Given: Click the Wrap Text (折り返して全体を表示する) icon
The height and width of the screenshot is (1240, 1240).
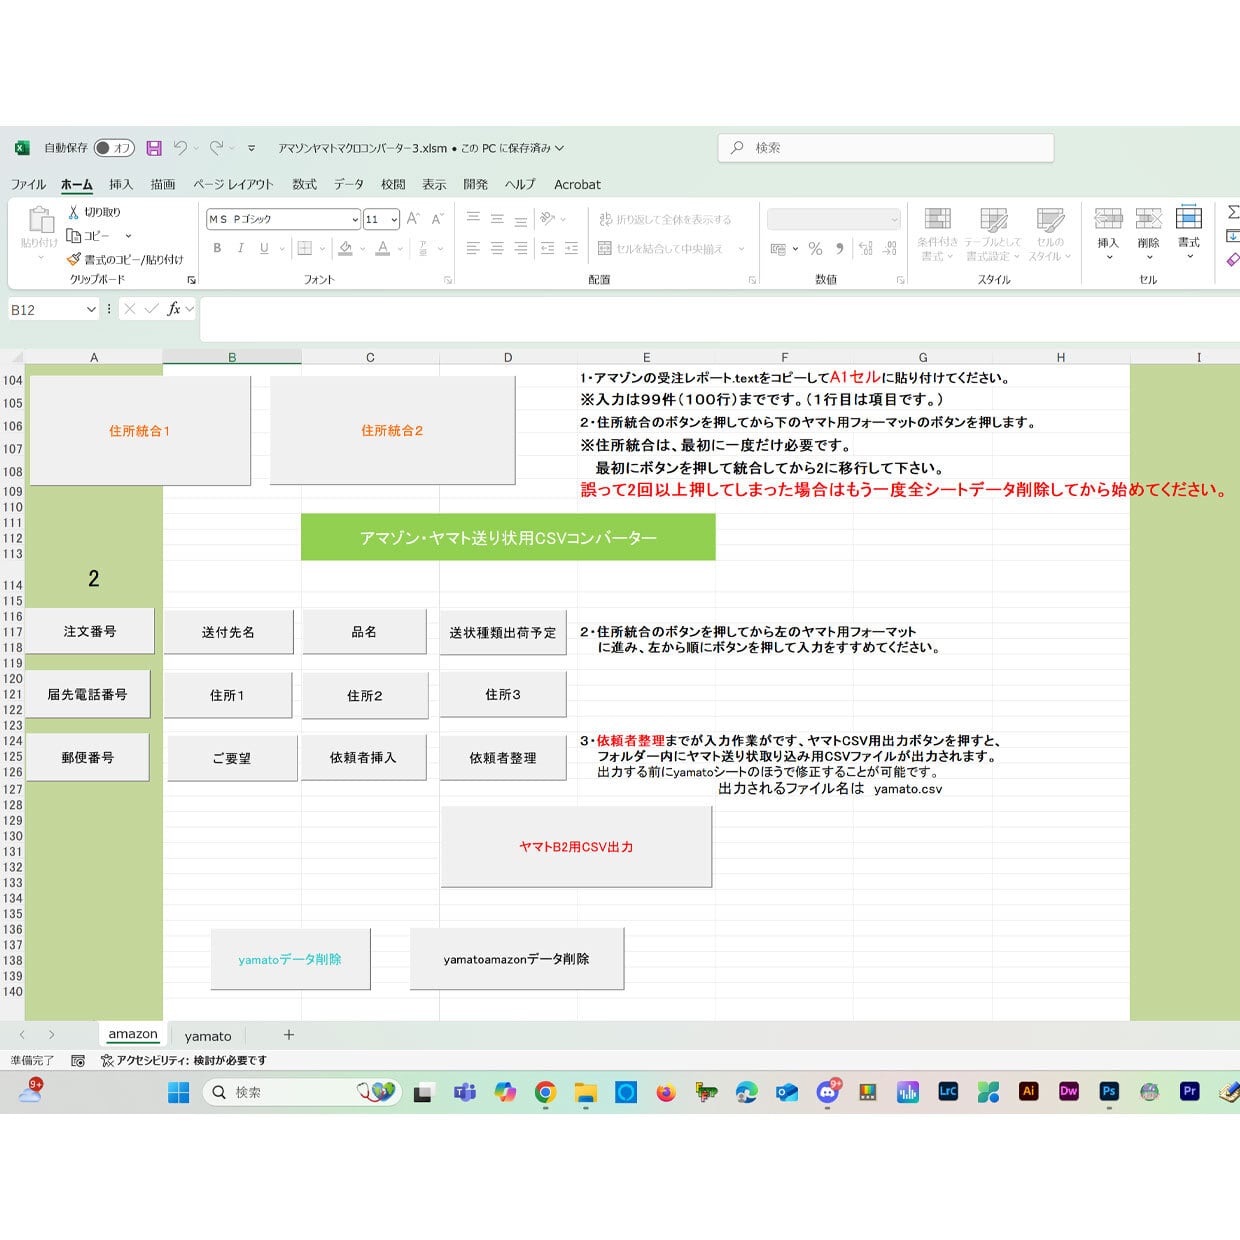Looking at the screenshot, I should point(605,219).
